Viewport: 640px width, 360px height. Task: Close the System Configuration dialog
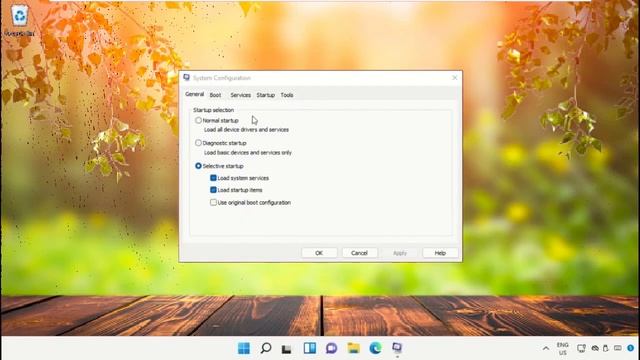coord(455,78)
